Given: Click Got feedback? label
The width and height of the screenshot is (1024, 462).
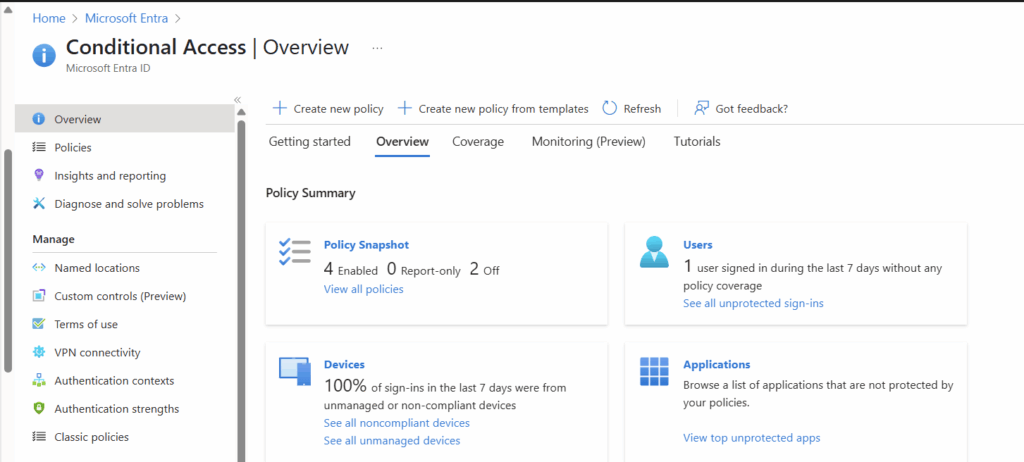Looking at the screenshot, I should point(752,109).
